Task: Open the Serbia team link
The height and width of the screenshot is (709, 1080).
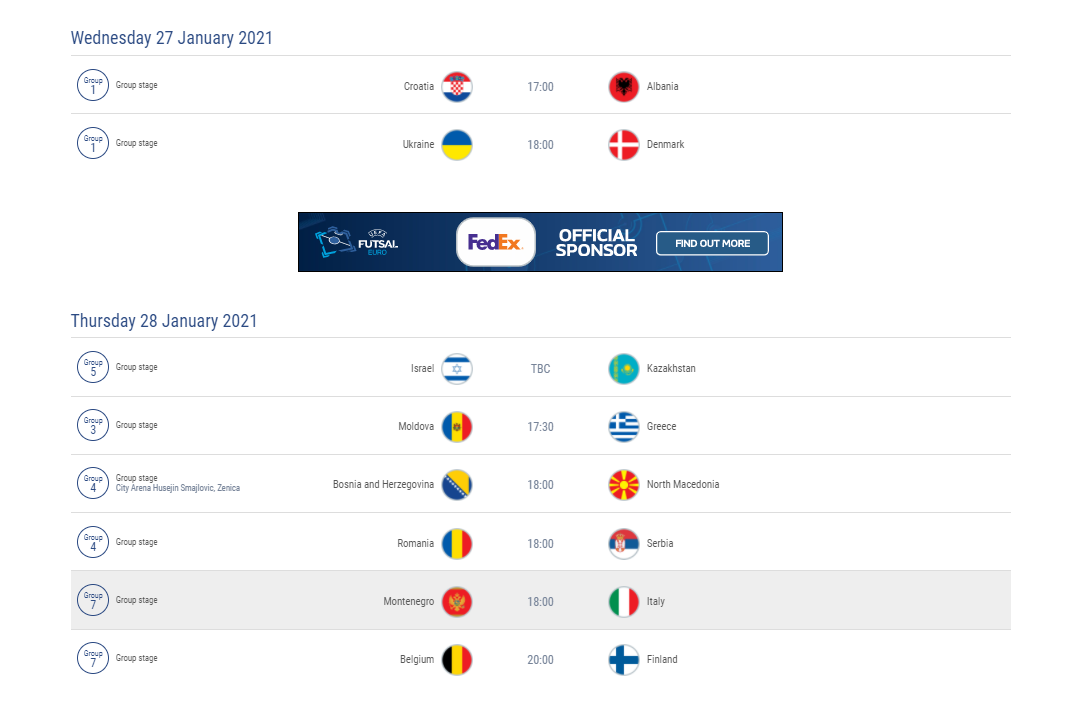Action: click(x=660, y=543)
